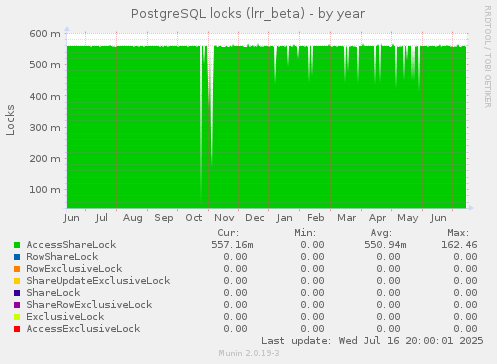Click the Feb x-axis label
497x364 pixels.
coord(316,218)
